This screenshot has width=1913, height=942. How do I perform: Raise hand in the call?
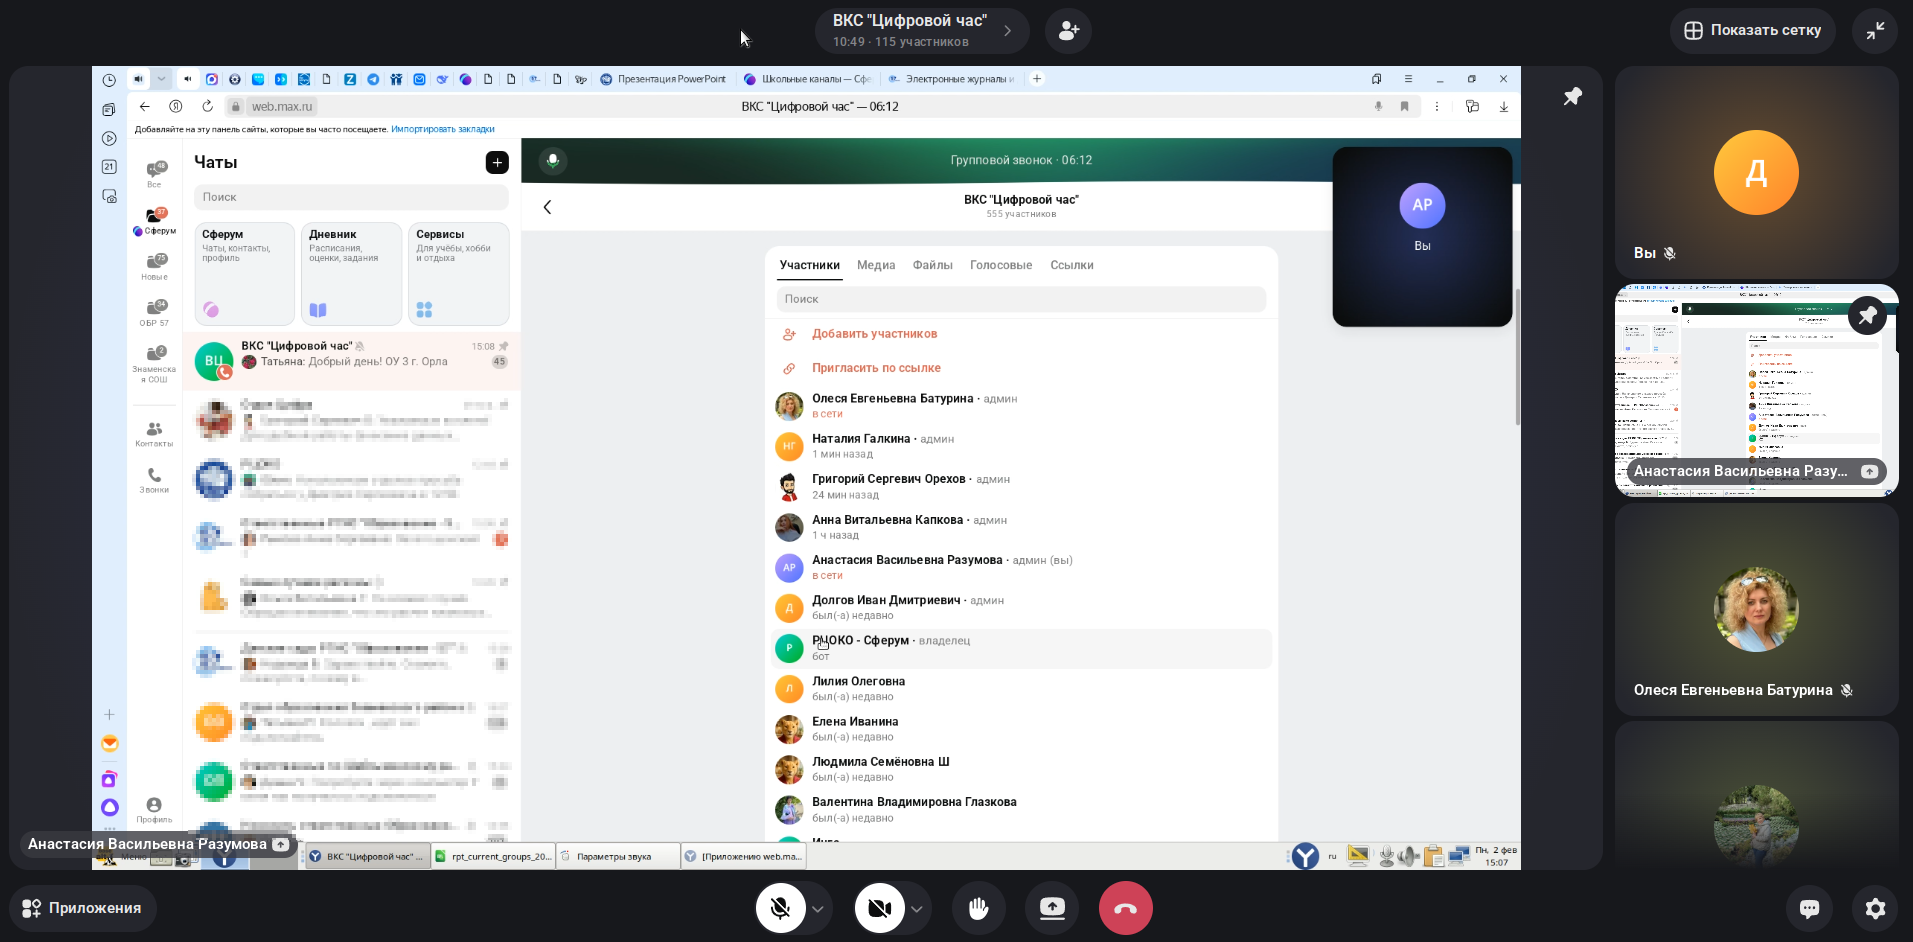click(978, 908)
